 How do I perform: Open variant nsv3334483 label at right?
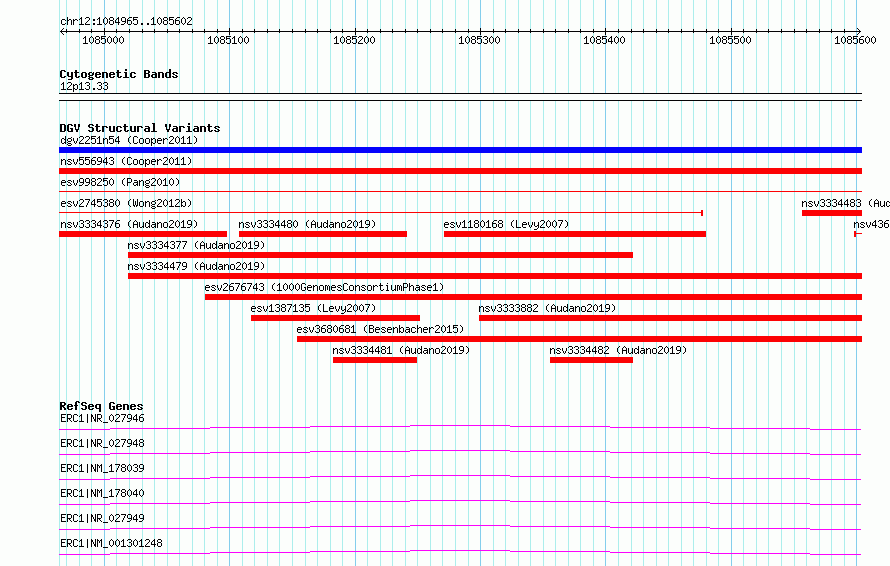click(x=845, y=203)
